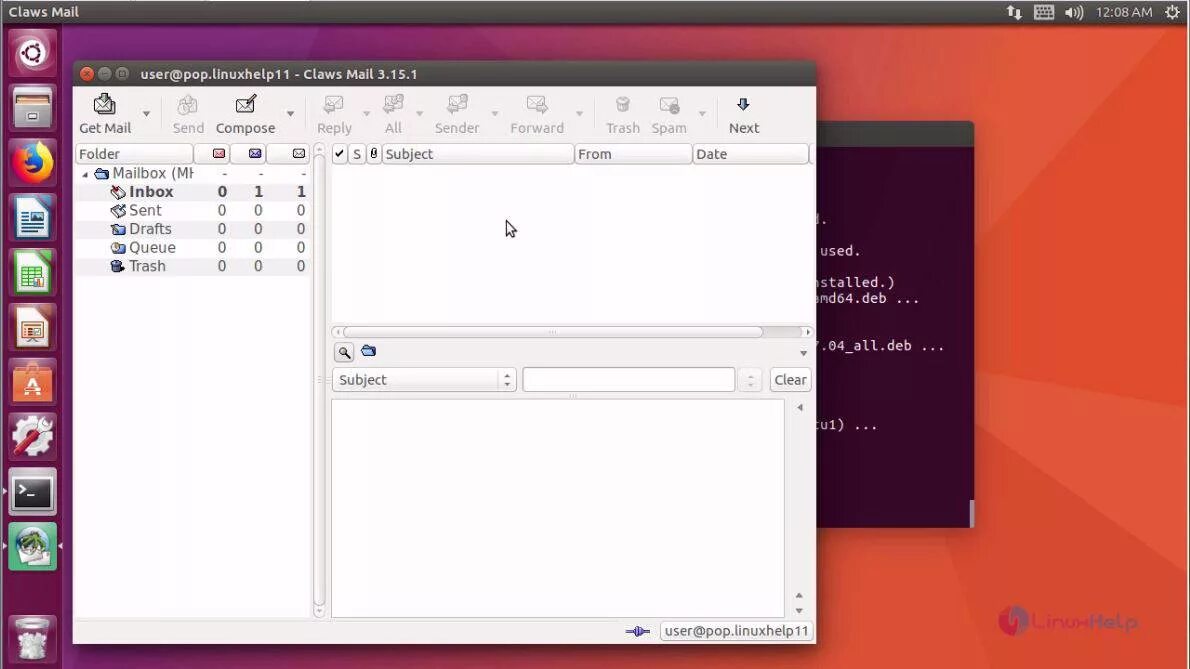The width and height of the screenshot is (1190, 669).
Task: Clear the quick search
Action: point(790,380)
